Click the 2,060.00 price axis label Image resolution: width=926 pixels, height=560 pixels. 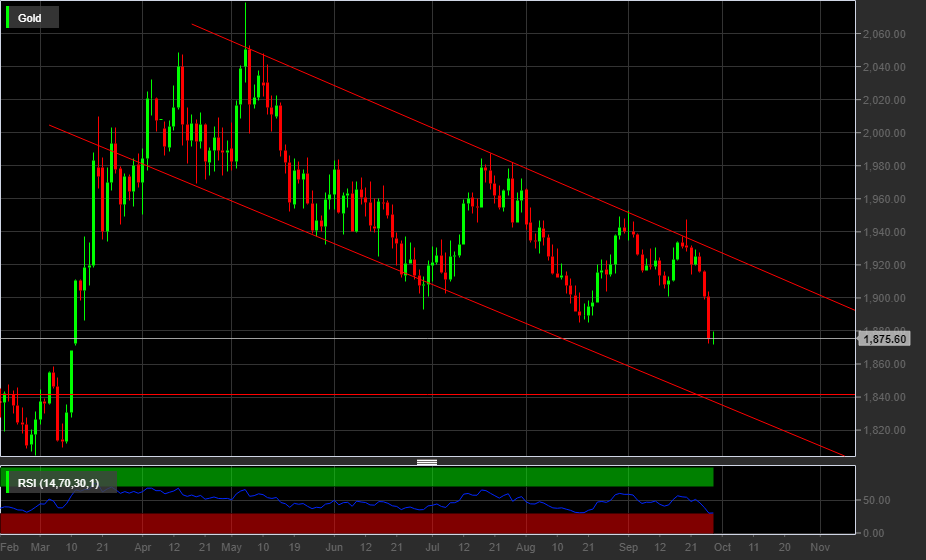[884, 34]
